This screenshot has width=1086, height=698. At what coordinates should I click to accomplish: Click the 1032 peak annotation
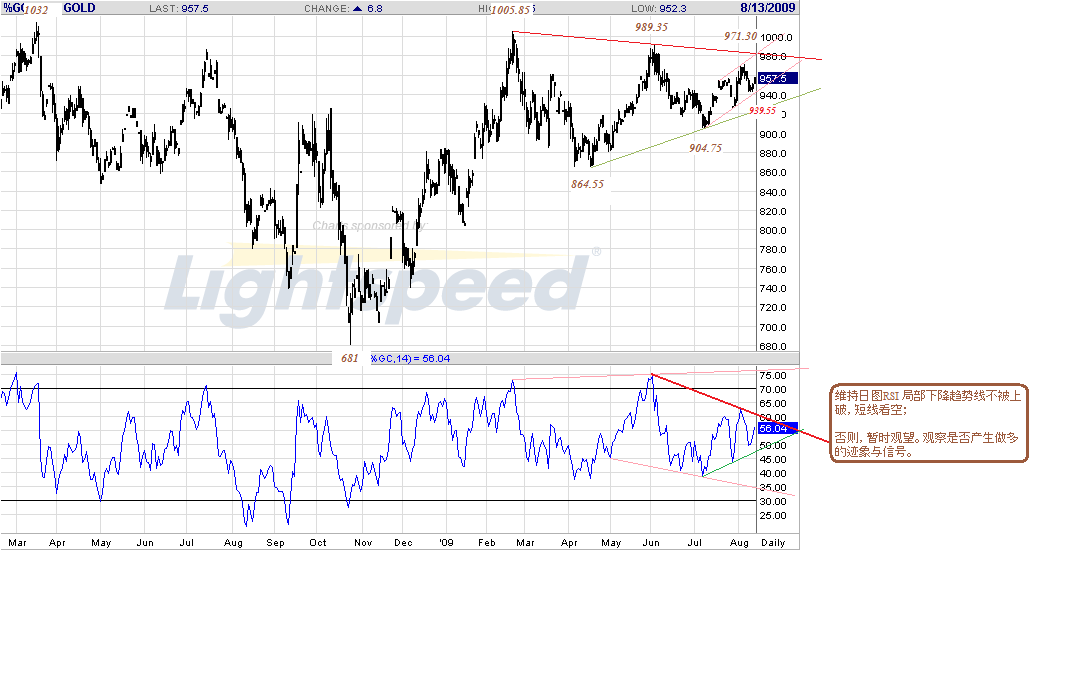pyautogui.click(x=36, y=10)
